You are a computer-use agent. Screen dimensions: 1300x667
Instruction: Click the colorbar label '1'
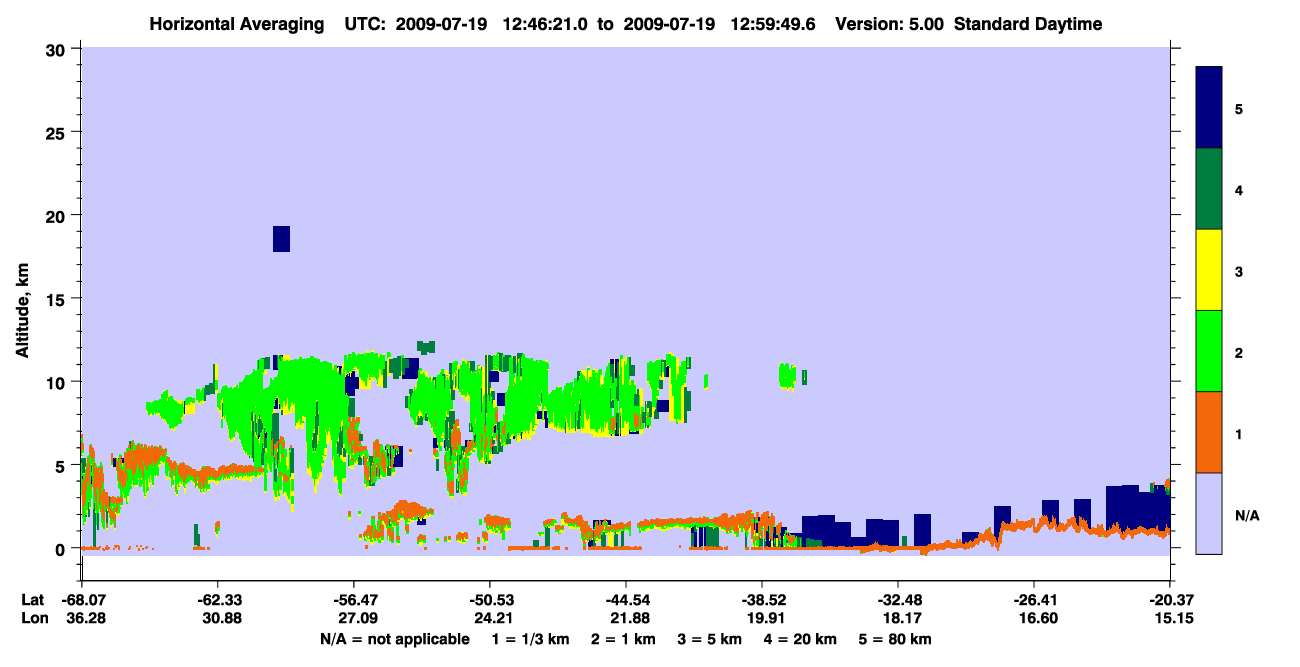(1239, 433)
